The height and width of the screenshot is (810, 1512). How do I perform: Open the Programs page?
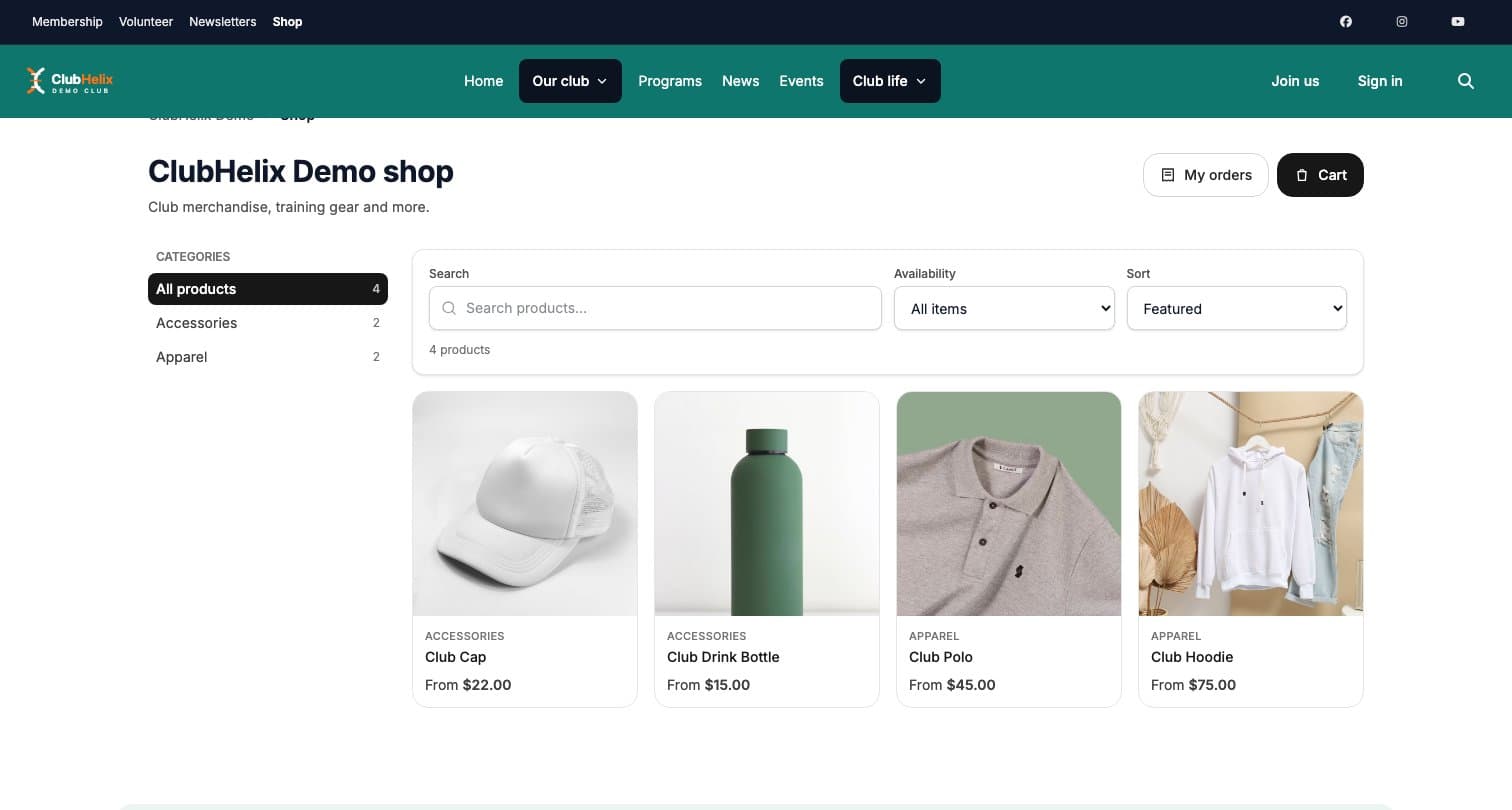pos(670,81)
